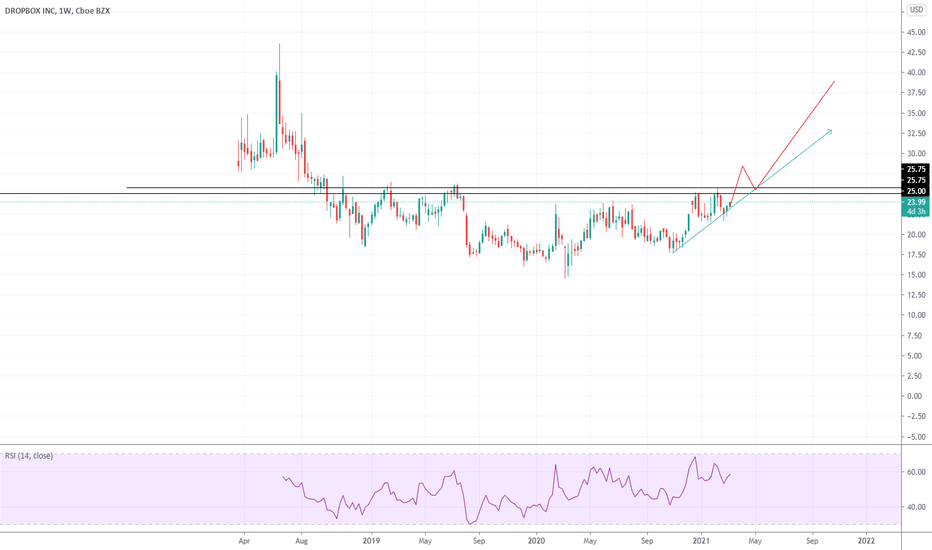Click the 40.00 price axis label

pos(916,73)
